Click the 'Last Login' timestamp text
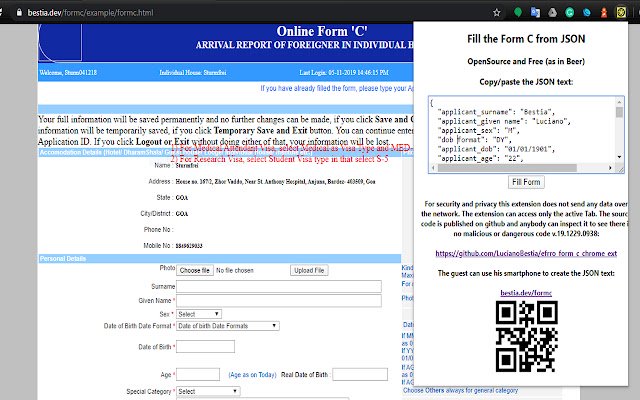 [x=344, y=73]
